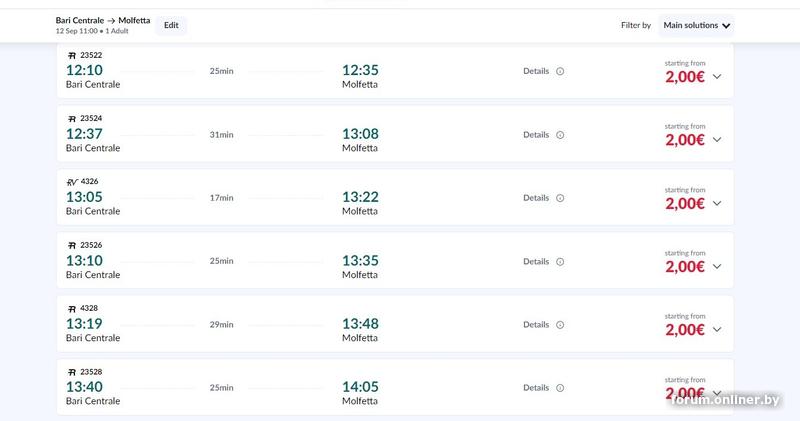
Task: Open Details for the 12:37 train
Action: [536, 135]
